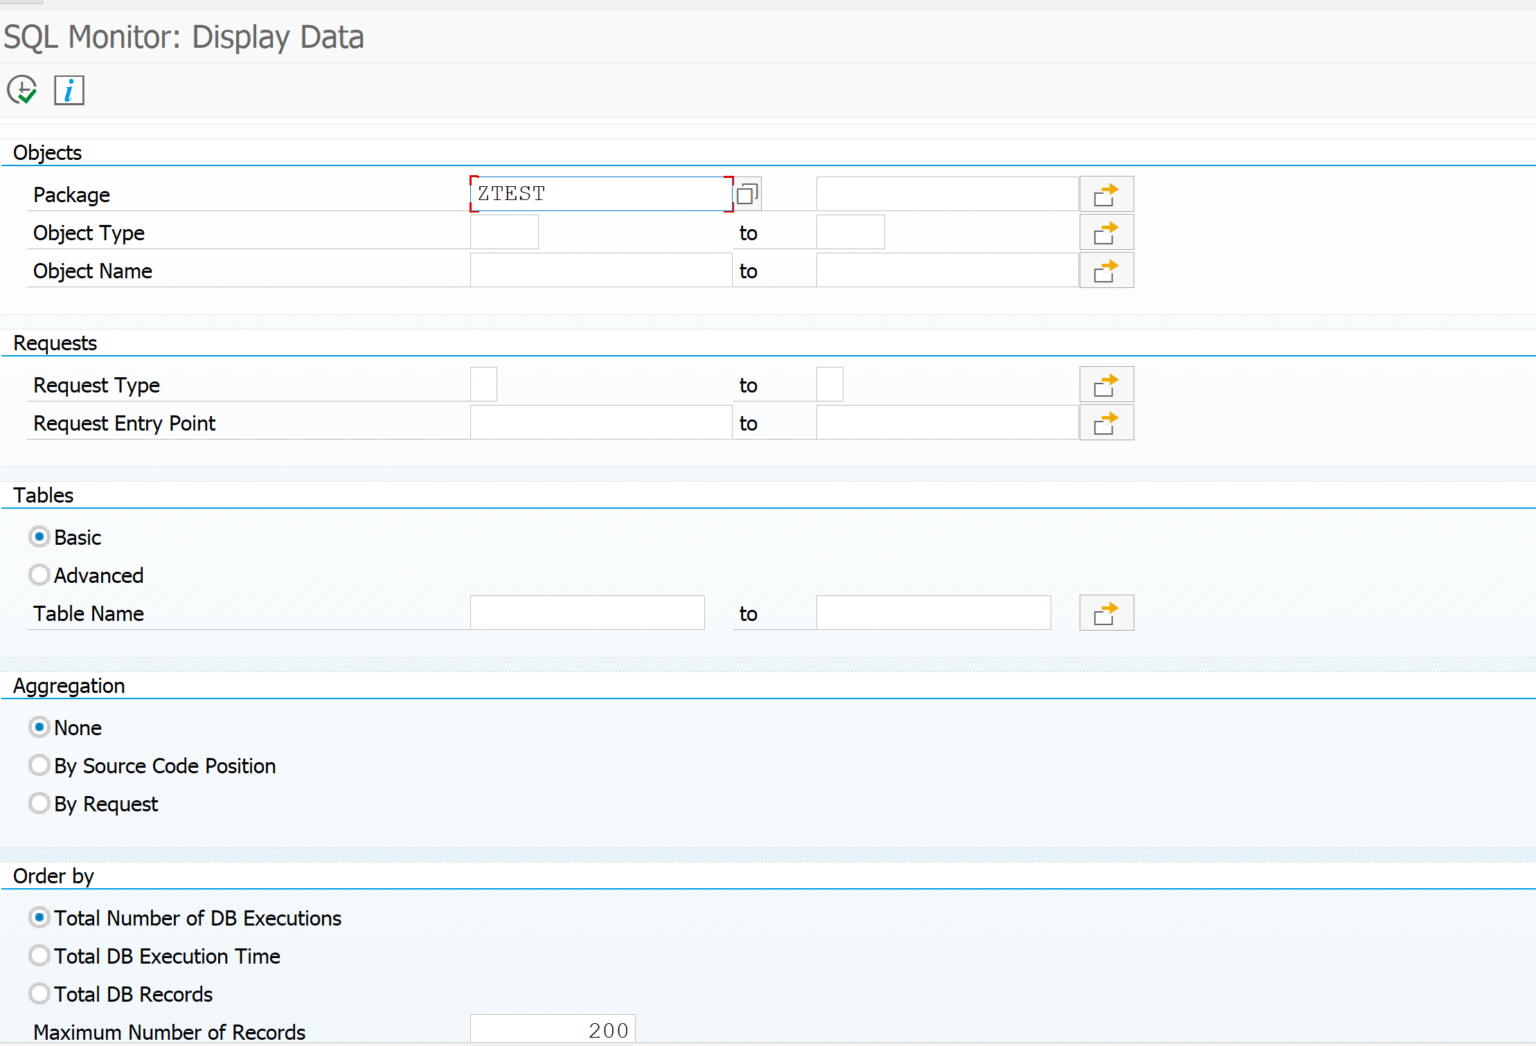Click the Table Name input field
The image size is (1536, 1046).
pos(587,612)
